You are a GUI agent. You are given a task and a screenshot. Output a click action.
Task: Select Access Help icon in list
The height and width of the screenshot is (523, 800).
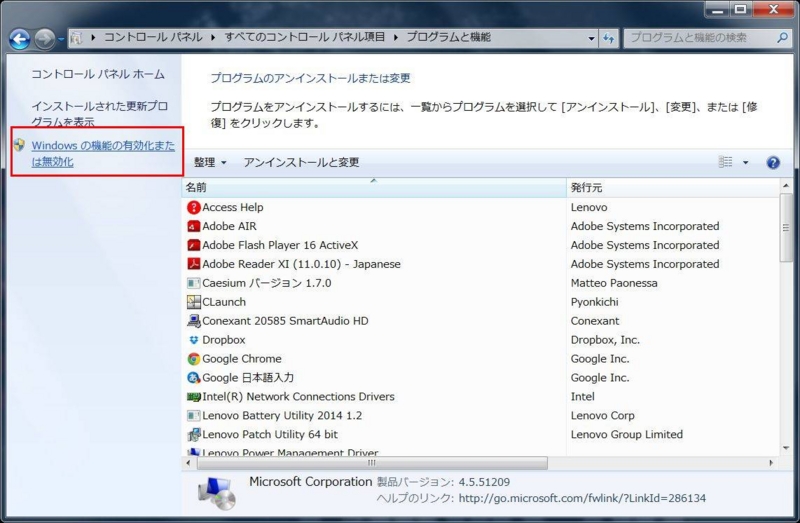pos(193,207)
